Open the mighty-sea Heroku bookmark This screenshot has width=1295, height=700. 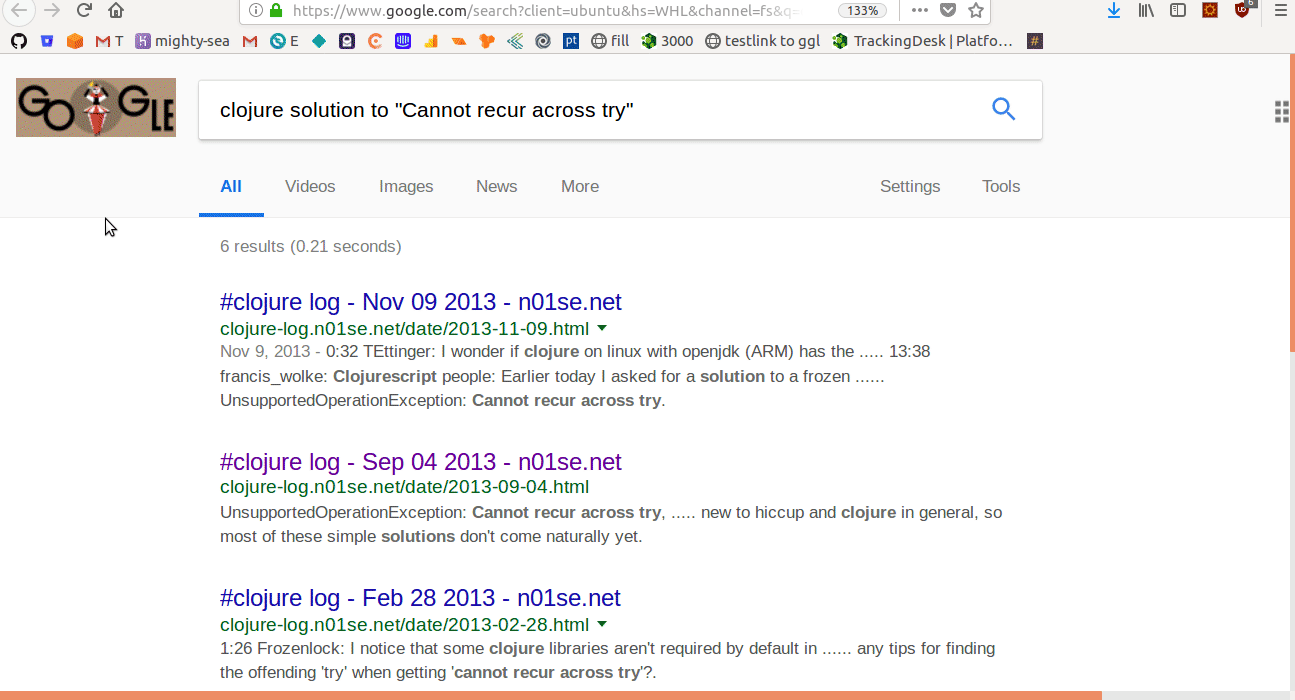pyautogui.click(x=182, y=41)
